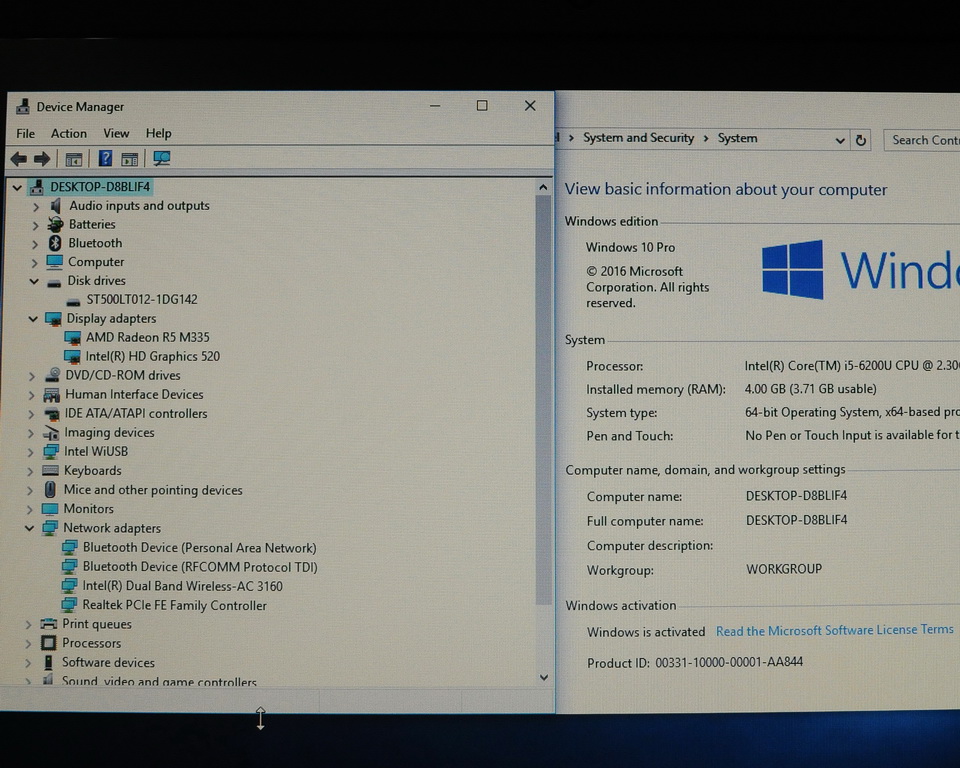This screenshot has width=960, height=768.
Task: Click the ST500LT012-1DG142 disk icon
Action: 73,301
